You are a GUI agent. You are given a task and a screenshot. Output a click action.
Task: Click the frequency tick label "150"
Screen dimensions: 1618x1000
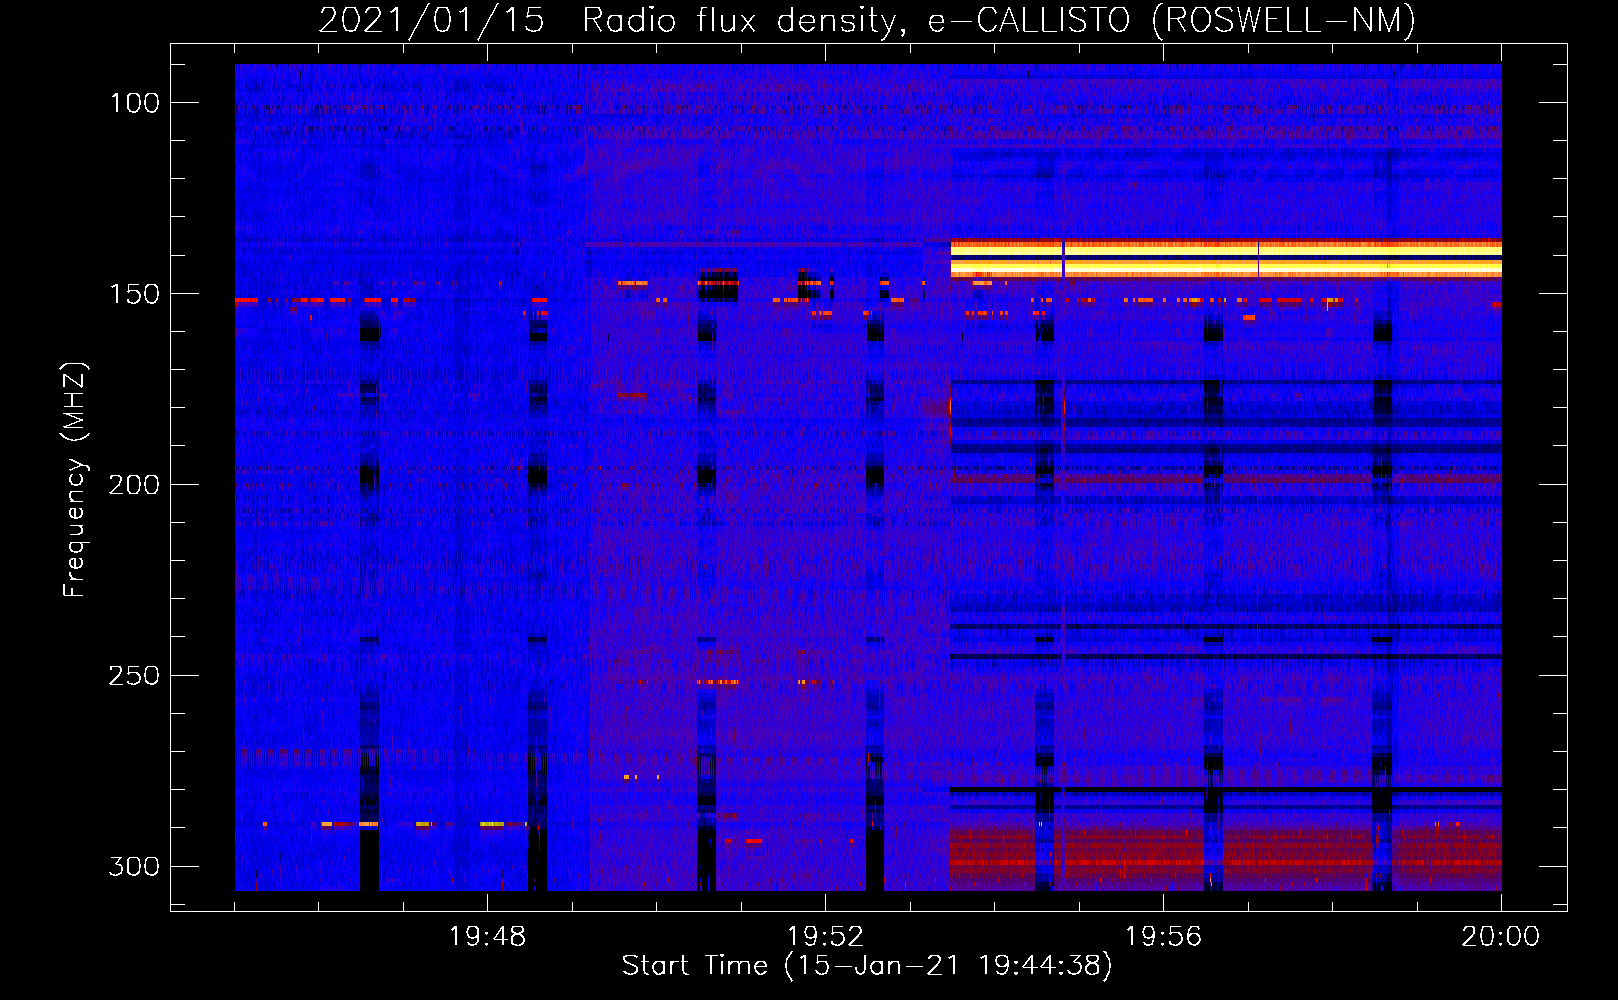pyautogui.click(x=135, y=294)
